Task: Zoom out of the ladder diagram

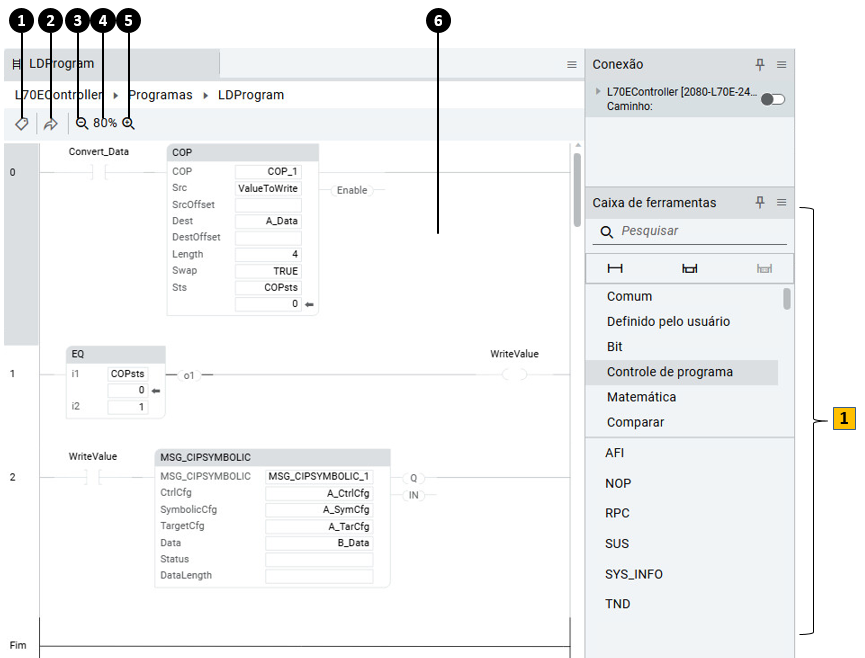Action: click(x=82, y=123)
